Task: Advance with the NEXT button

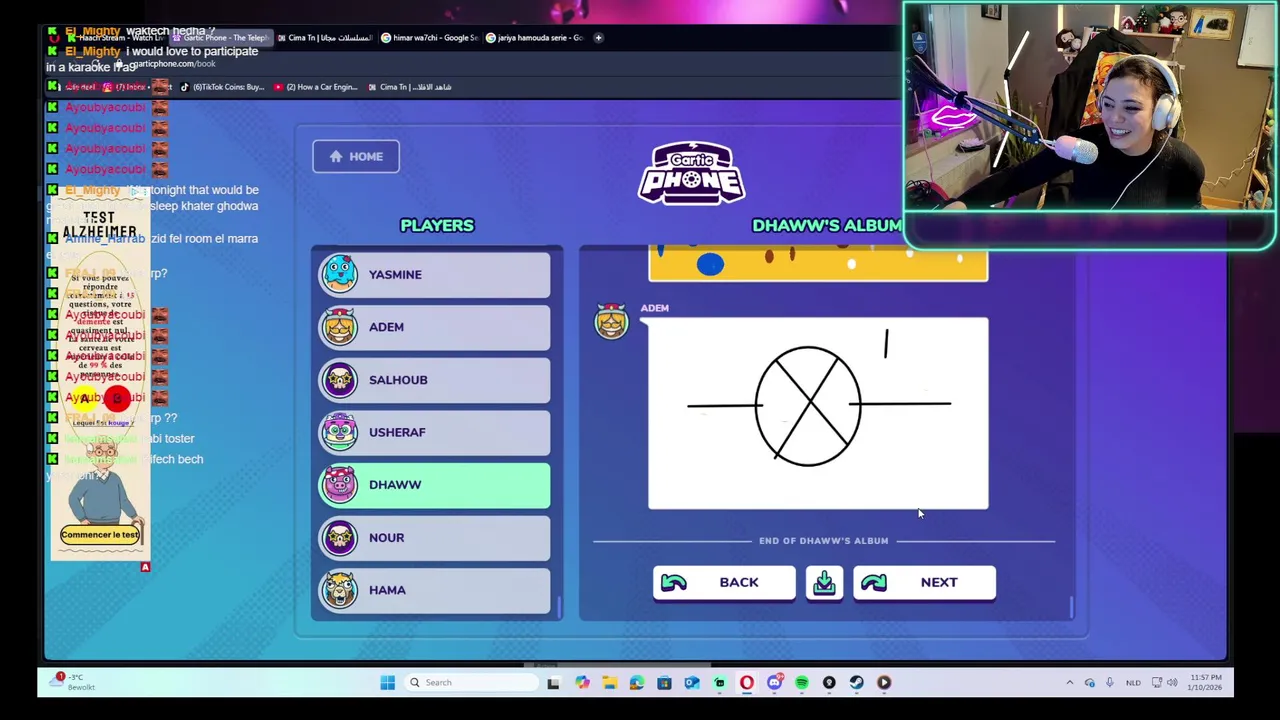Action: (924, 582)
